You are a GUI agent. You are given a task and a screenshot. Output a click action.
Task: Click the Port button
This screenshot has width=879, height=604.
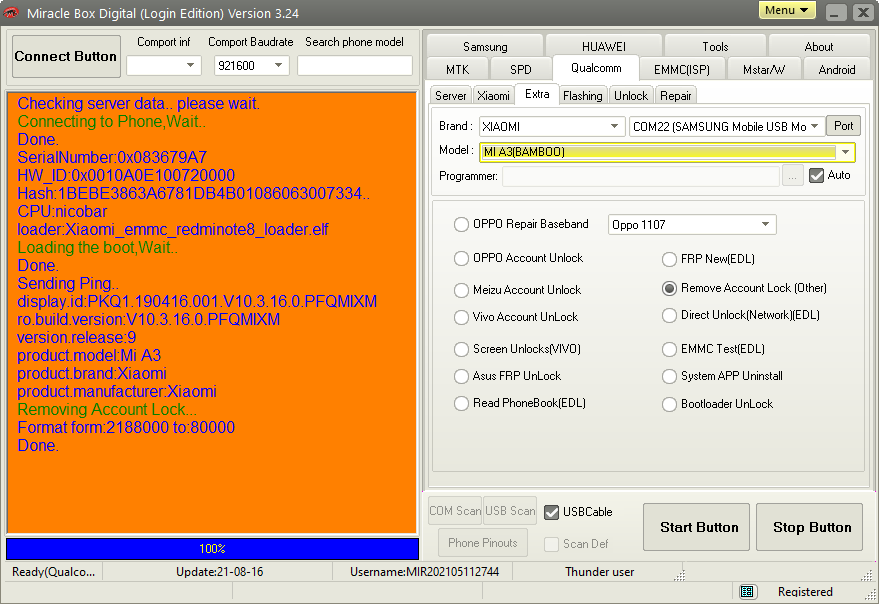[x=843, y=126]
